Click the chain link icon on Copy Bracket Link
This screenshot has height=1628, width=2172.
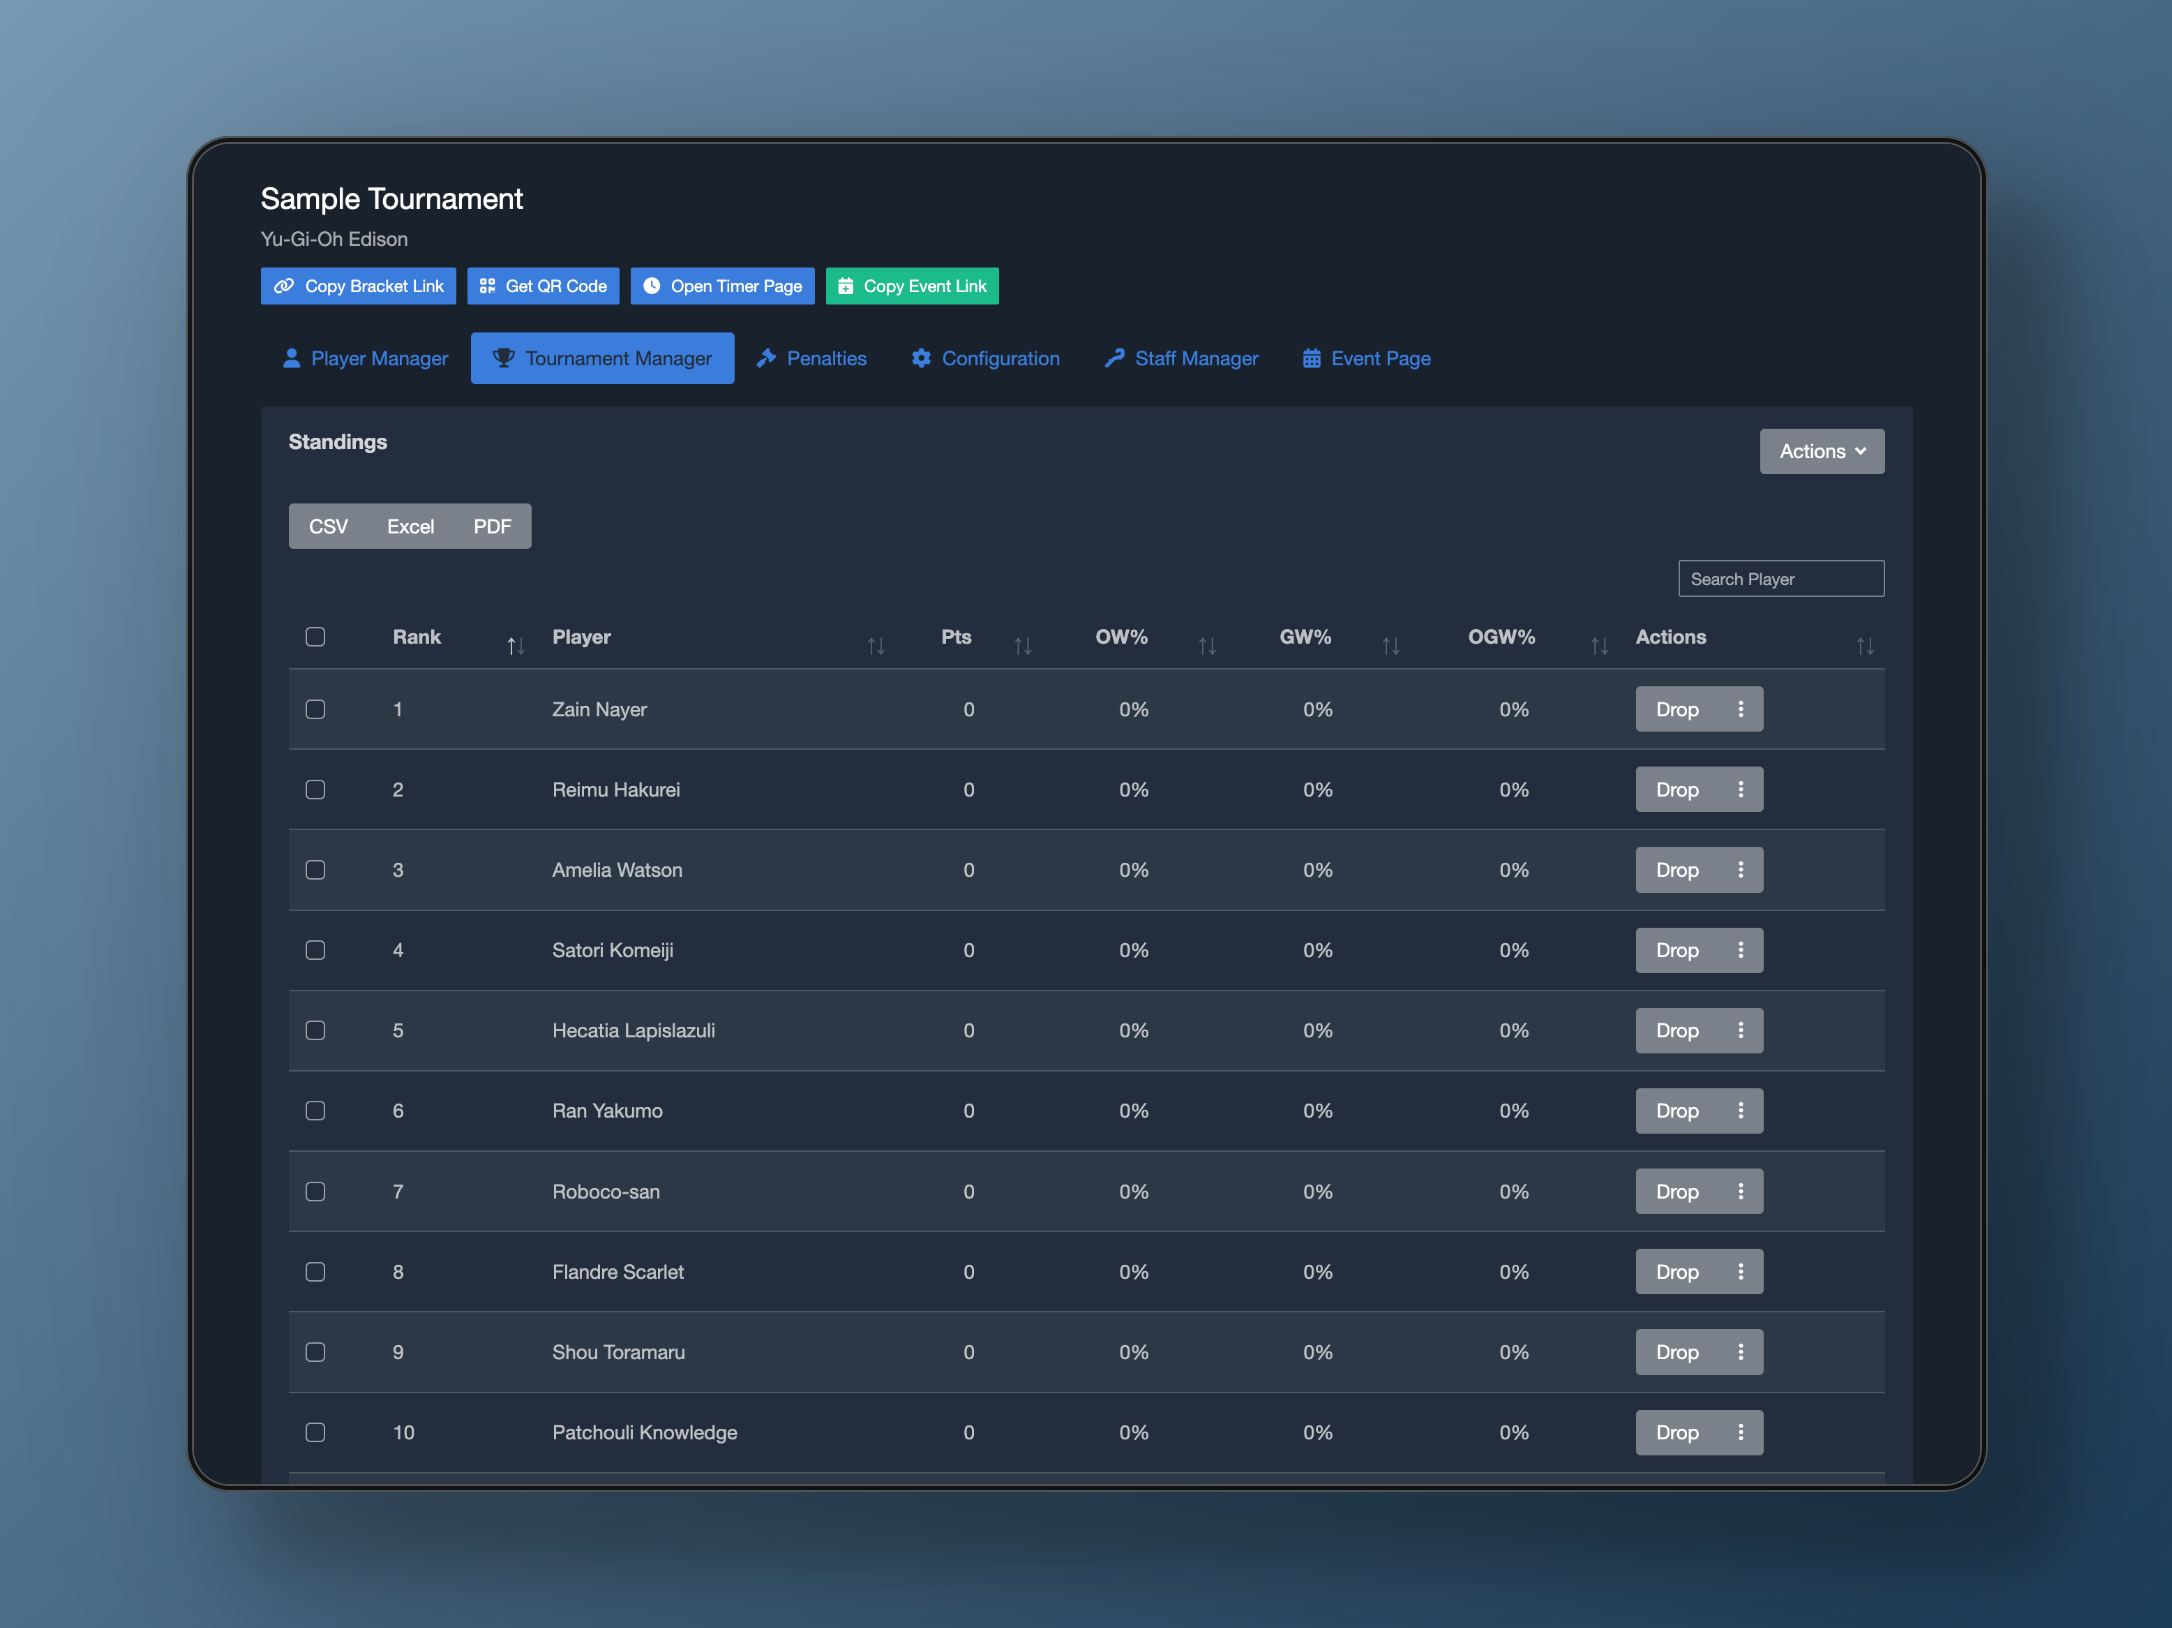coord(284,286)
